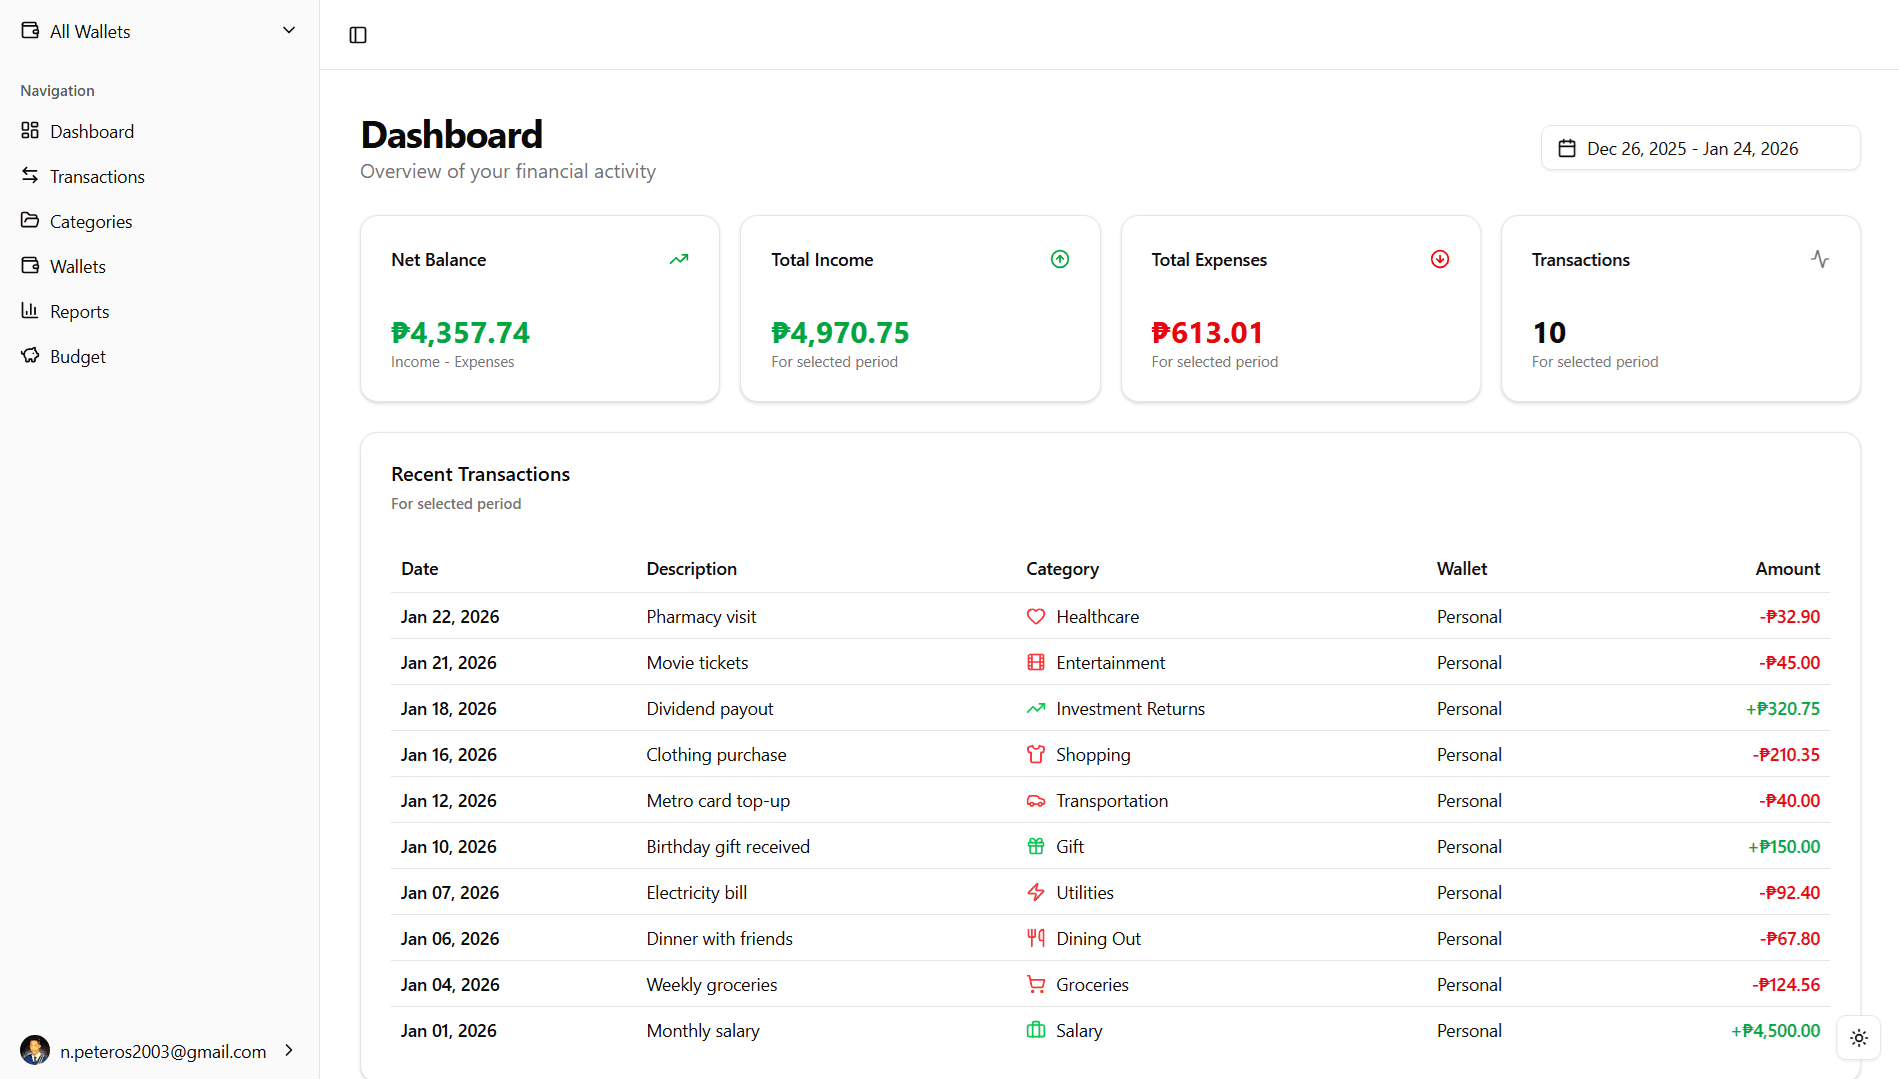Click the Groceries cart icon

[x=1036, y=984]
